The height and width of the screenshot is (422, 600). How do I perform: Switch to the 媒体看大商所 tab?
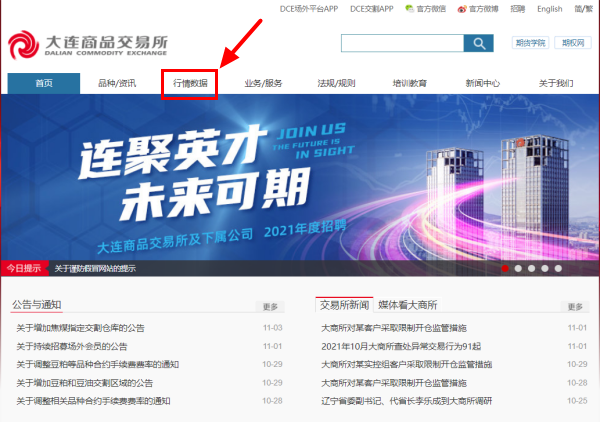click(x=407, y=305)
